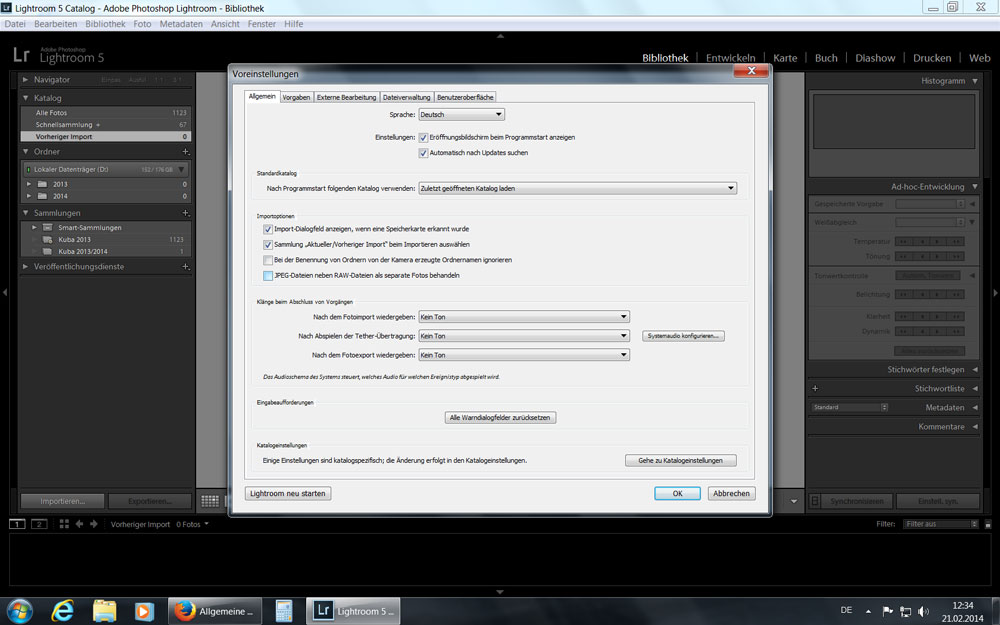This screenshot has width=1000, height=625.
Task: Open the Sprache dropdown
Action: click(x=461, y=115)
